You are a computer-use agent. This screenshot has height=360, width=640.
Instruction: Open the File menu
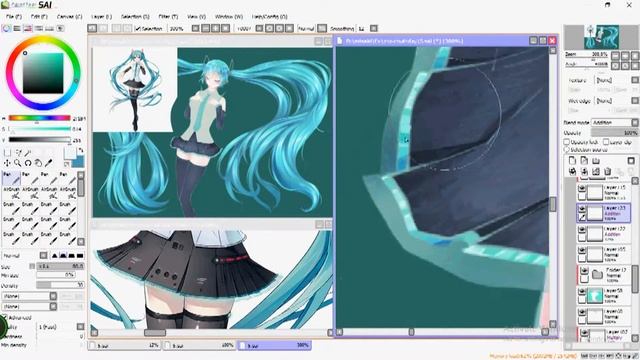14,17
